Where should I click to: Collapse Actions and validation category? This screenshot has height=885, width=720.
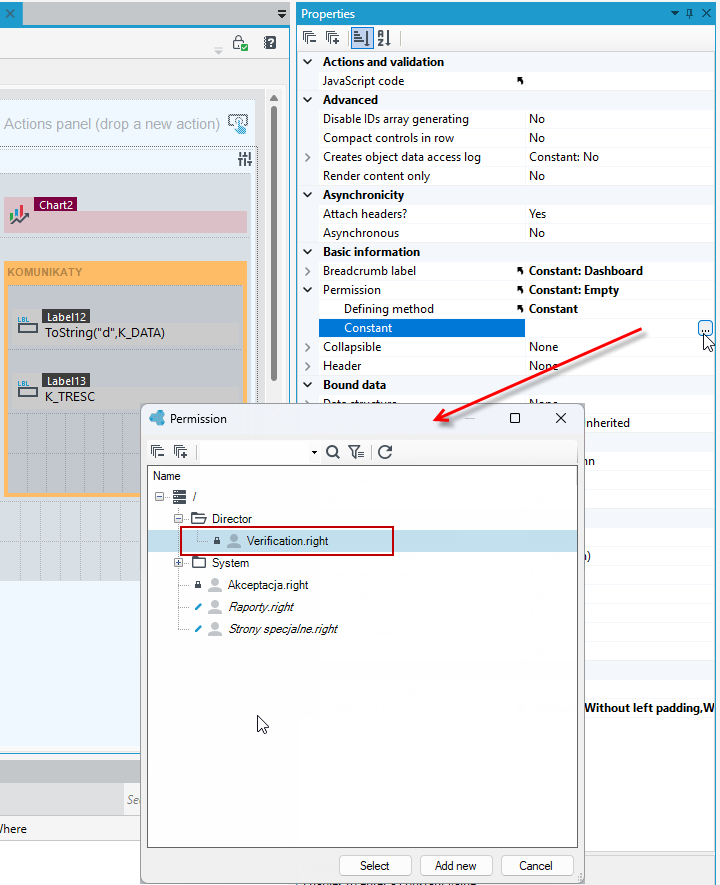pyautogui.click(x=308, y=62)
